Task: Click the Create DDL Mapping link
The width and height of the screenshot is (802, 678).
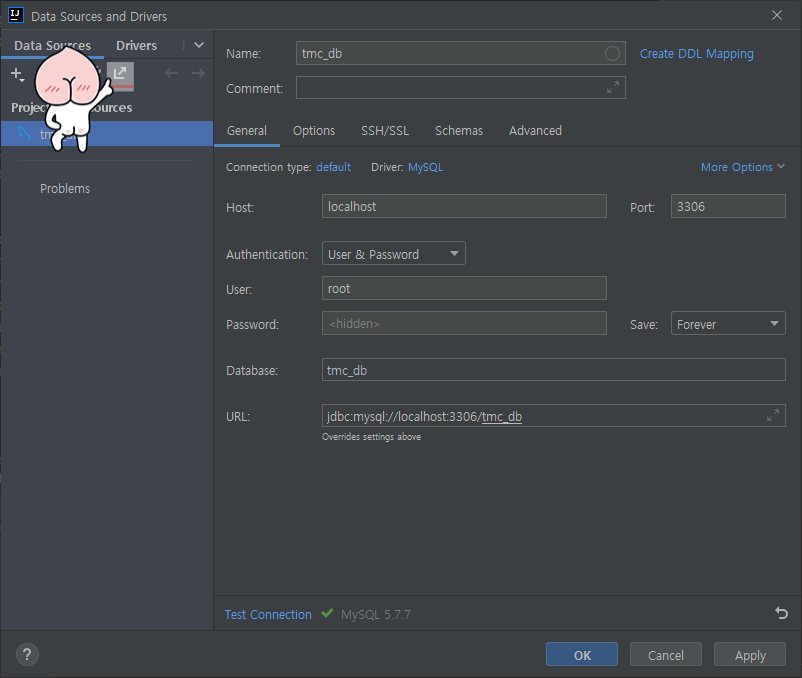Action: click(x=696, y=54)
